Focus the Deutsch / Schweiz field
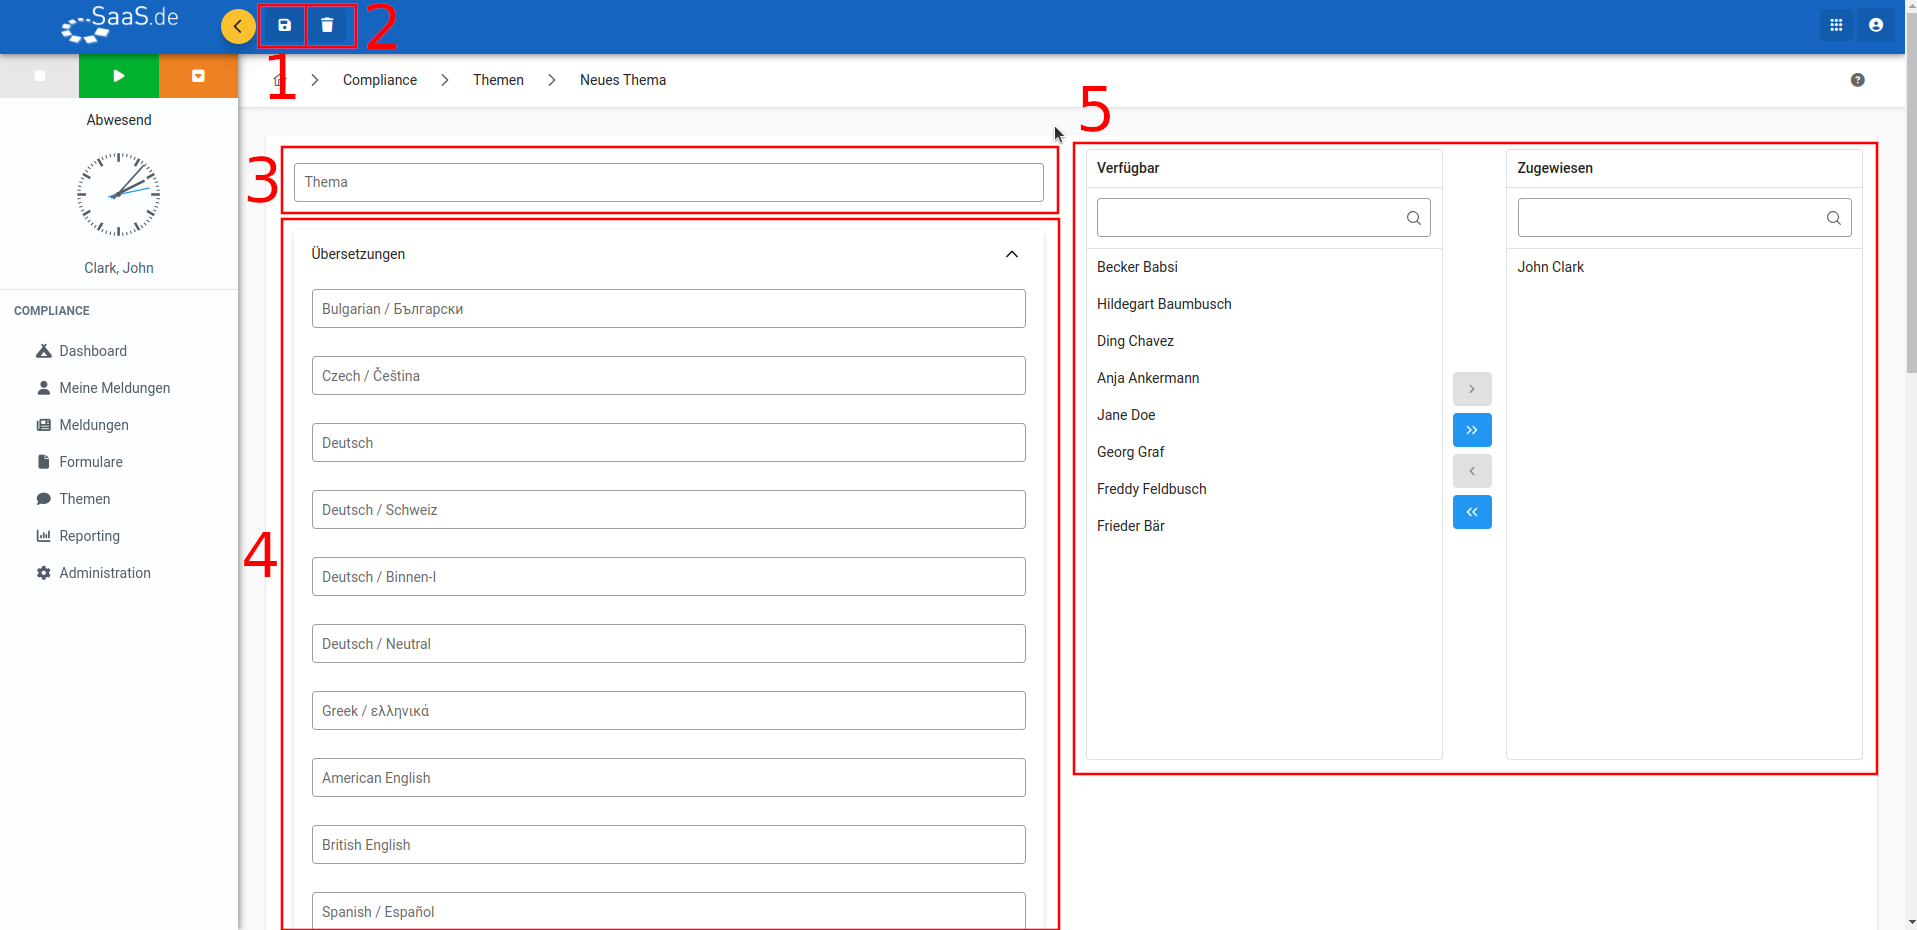The height and width of the screenshot is (930, 1917). [x=669, y=510]
